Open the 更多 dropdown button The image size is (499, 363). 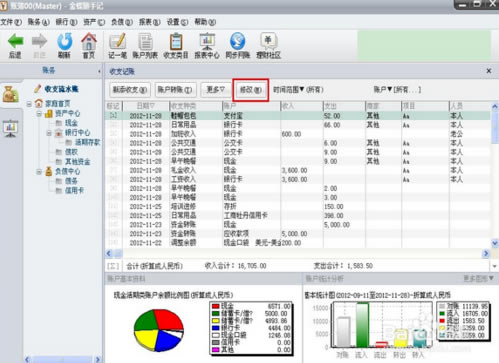pyautogui.click(x=216, y=90)
